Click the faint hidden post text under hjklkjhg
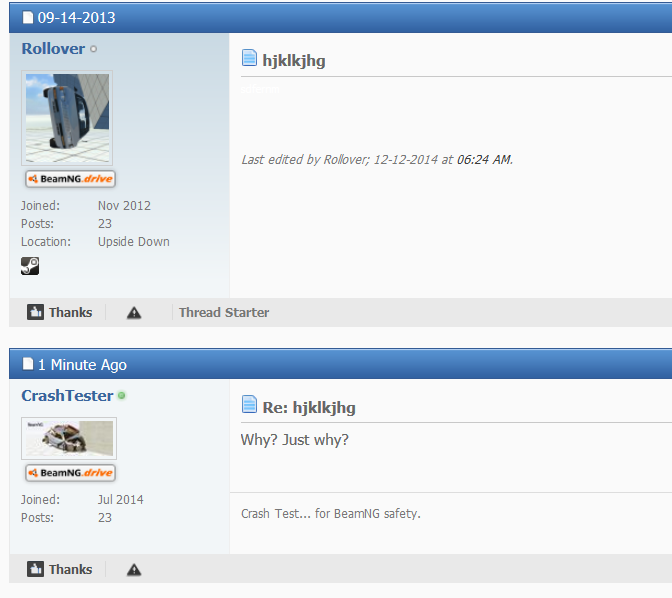The image size is (672, 598). (x=260, y=89)
